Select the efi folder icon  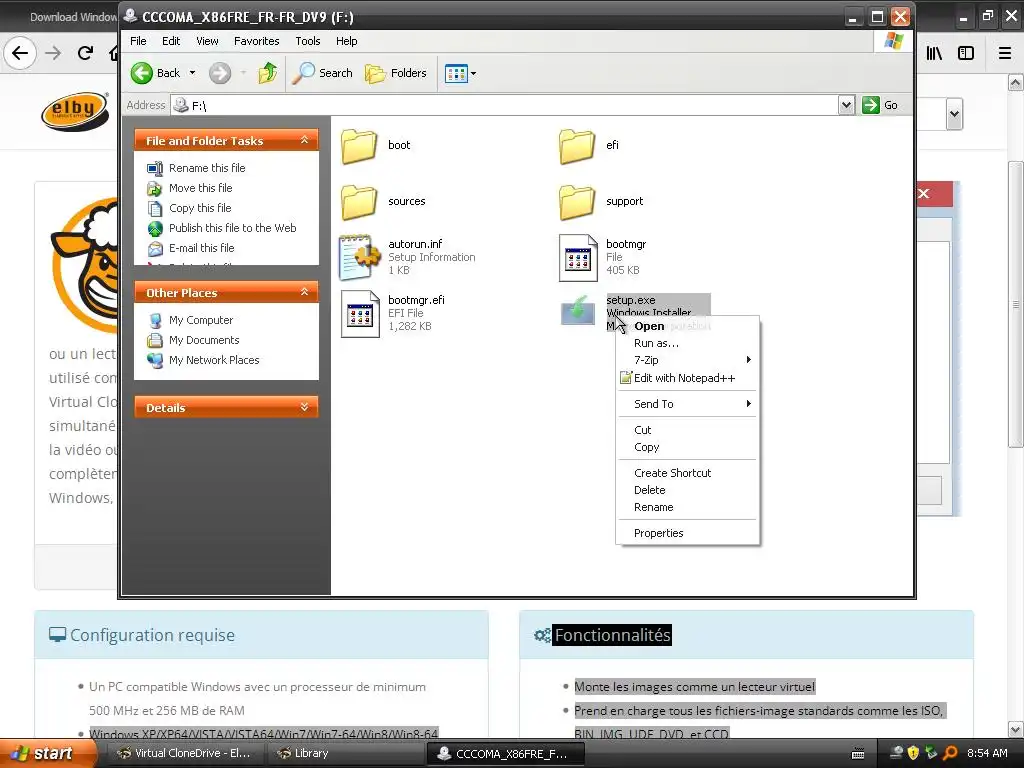point(577,145)
